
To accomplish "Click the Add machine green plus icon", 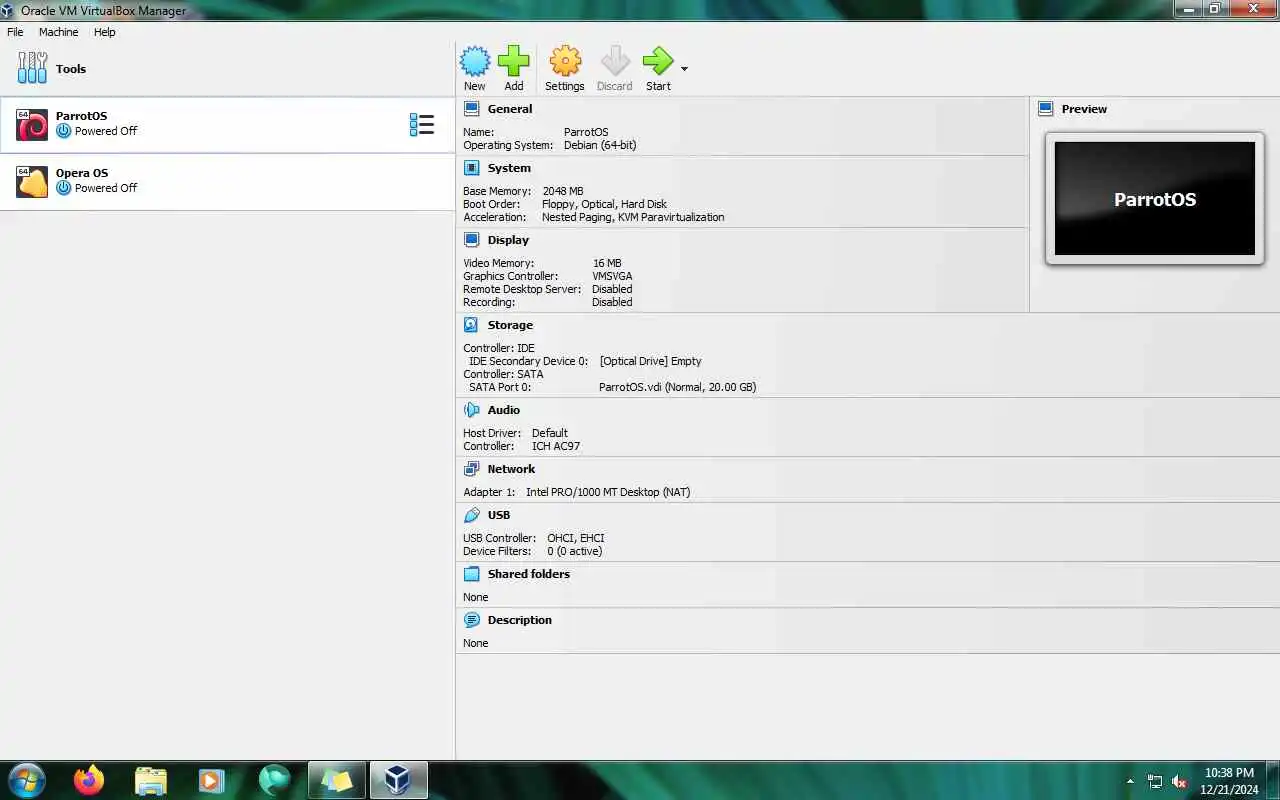I will (514, 62).
